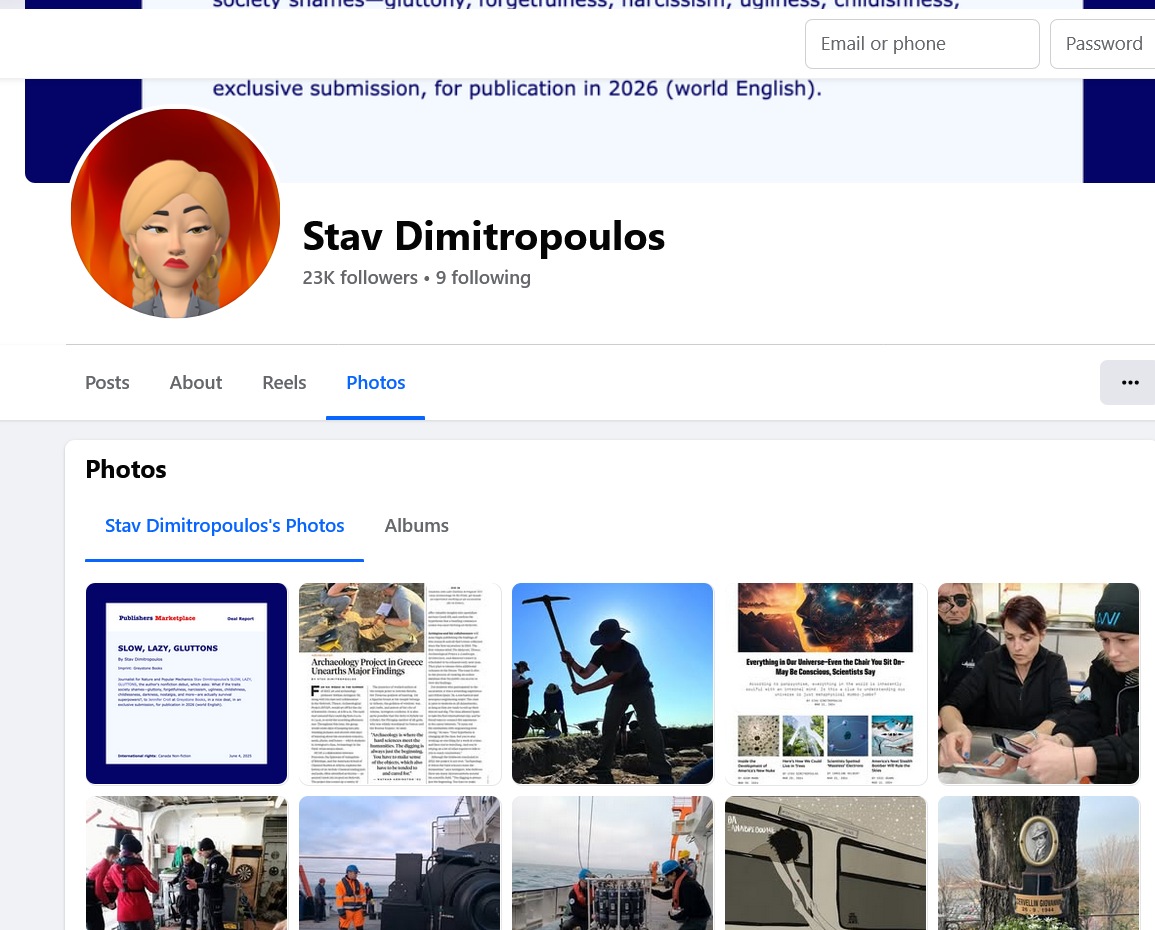Open photo of worker in orange suit
This screenshot has width=1155, height=930.
coord(400,863)
